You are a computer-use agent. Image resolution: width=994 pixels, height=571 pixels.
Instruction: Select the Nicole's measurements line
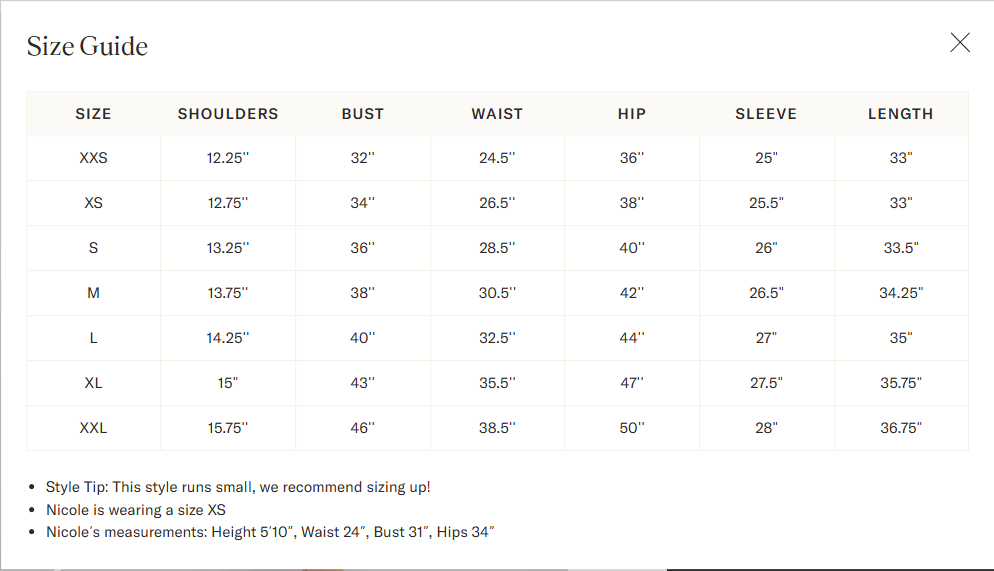point(269,532)
